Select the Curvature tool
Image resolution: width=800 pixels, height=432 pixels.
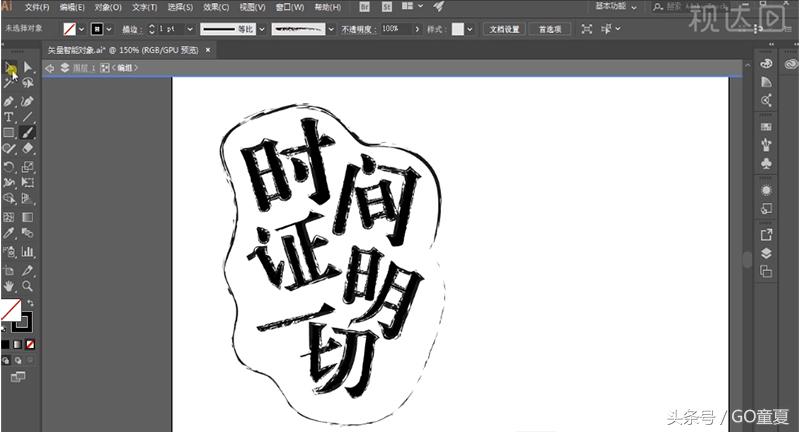(x=28, y=101)
